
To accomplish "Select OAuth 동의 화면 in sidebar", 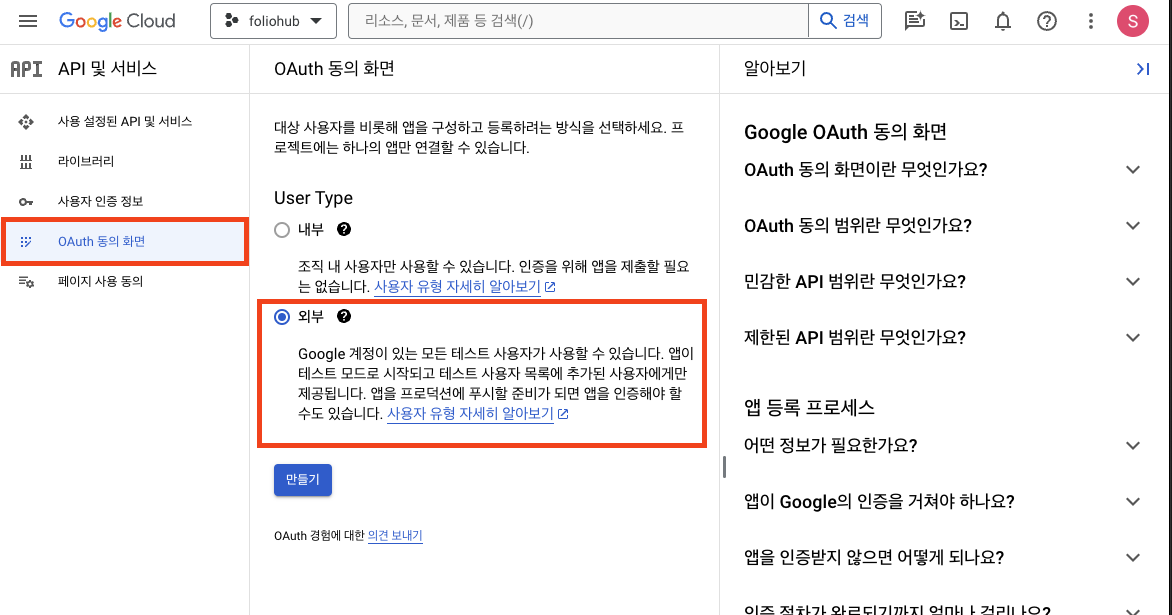I will point(125,241).
